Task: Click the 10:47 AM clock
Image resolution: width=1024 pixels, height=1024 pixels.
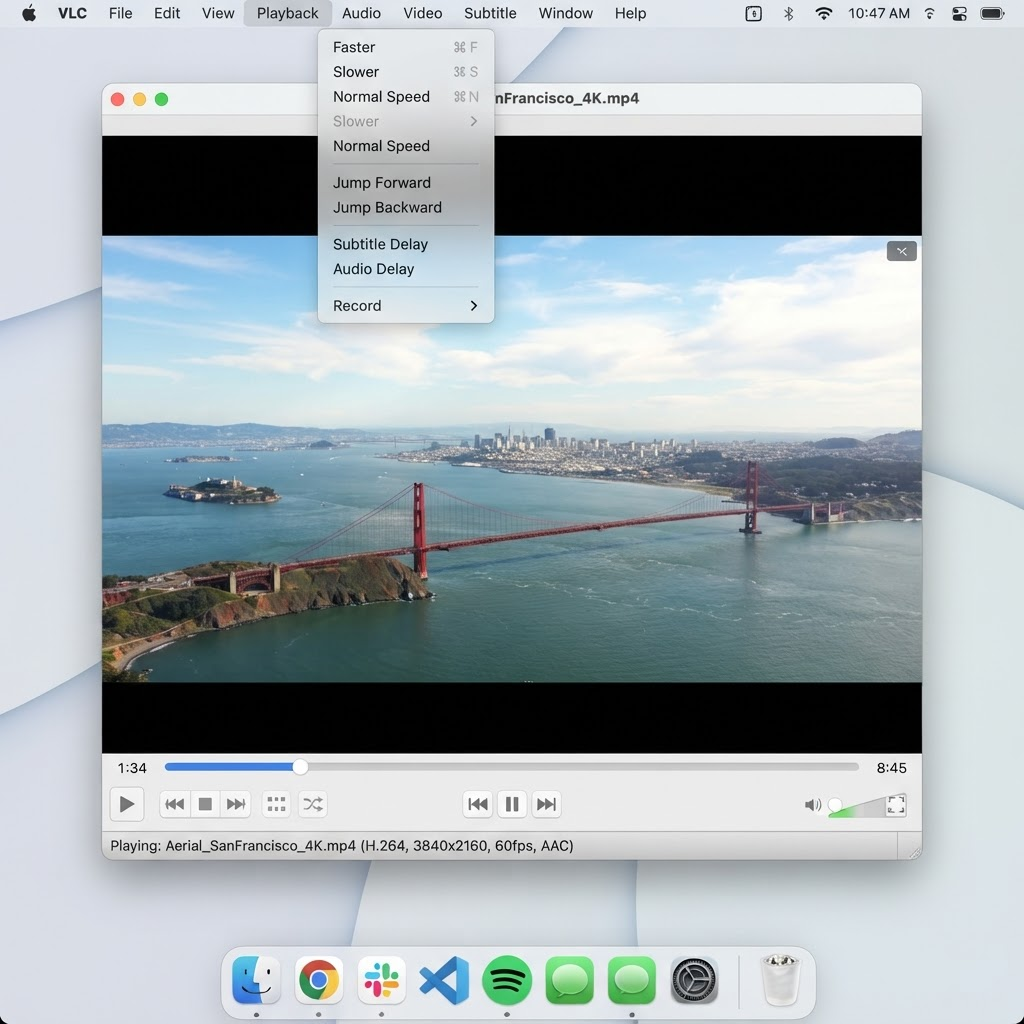Action: (x=878, y=13)
